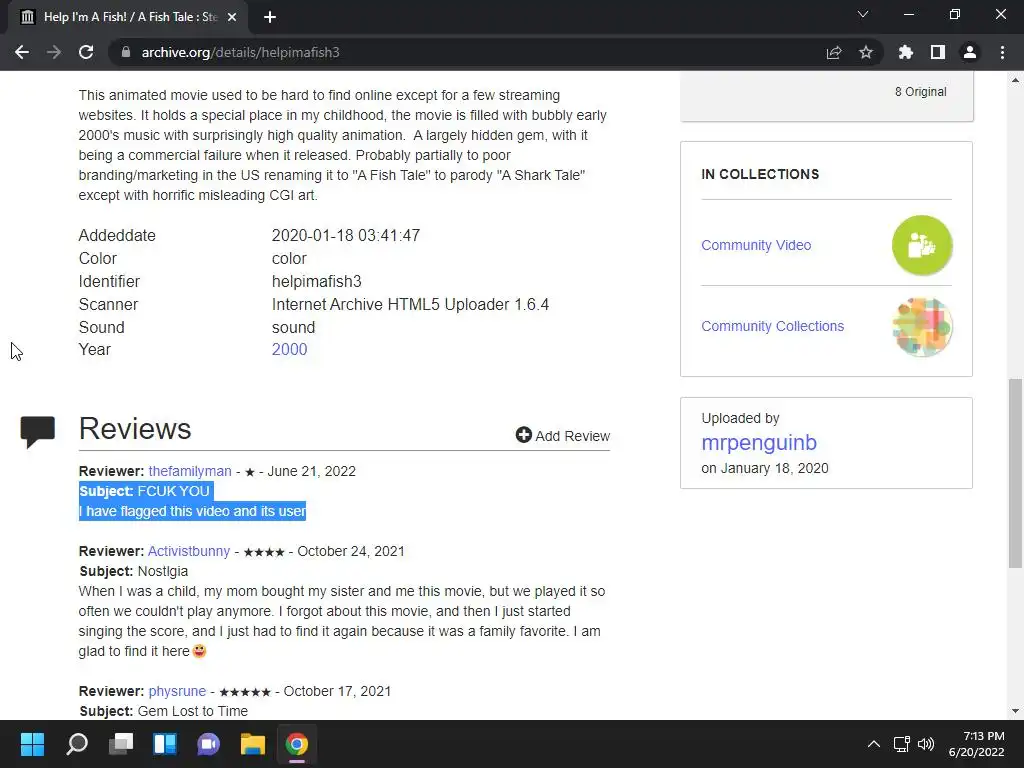Open the Windows Start menu
Screen dimensions: 1024x768
click(32, 744)
